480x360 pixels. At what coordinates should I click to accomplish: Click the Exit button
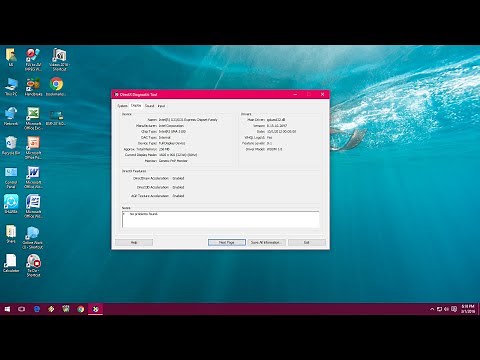307,242
